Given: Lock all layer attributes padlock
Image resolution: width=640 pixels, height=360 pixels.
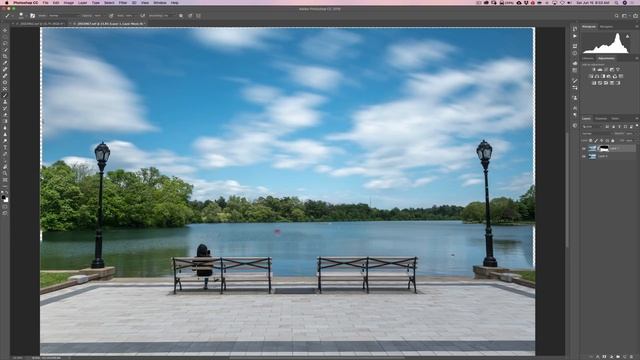Looking at the screenshot, I should point(613,140).
